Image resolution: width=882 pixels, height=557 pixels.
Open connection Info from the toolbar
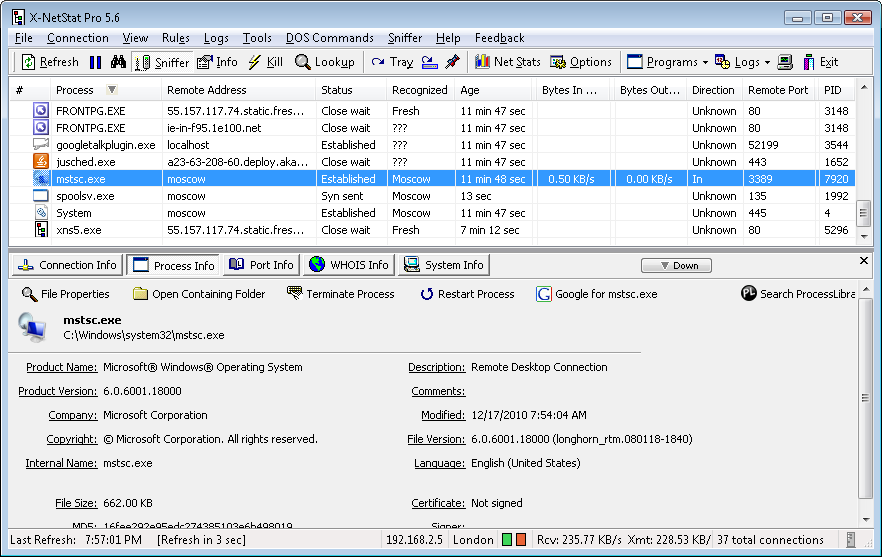[217, 62]
